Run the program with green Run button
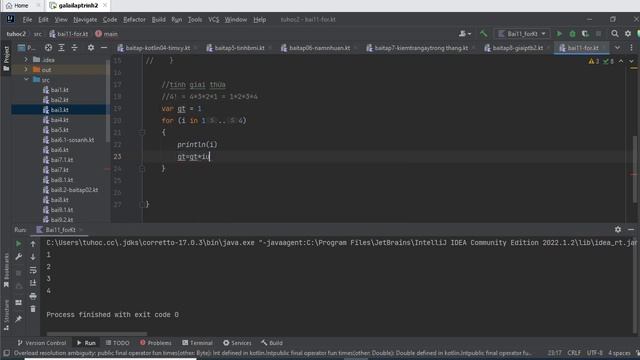 559,33
